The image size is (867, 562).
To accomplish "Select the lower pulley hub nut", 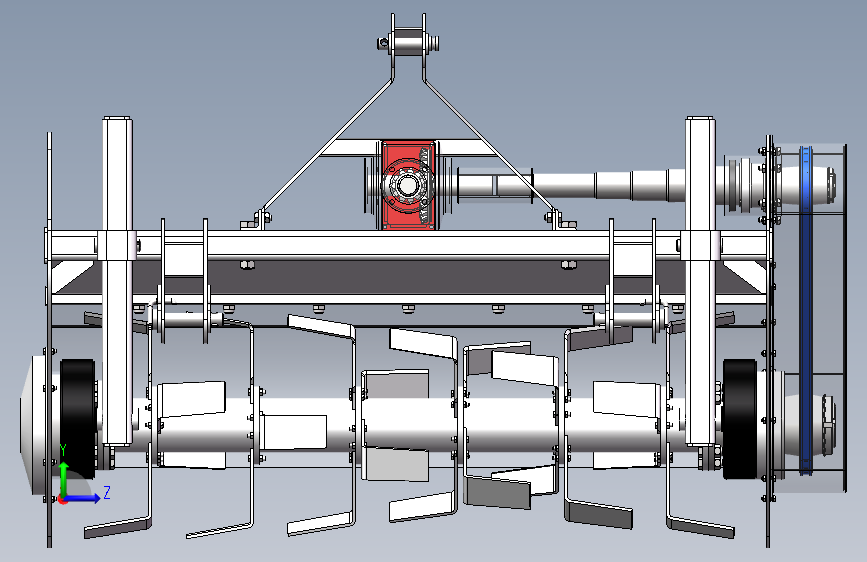I will pyautogui.click(x=828, y=426).
